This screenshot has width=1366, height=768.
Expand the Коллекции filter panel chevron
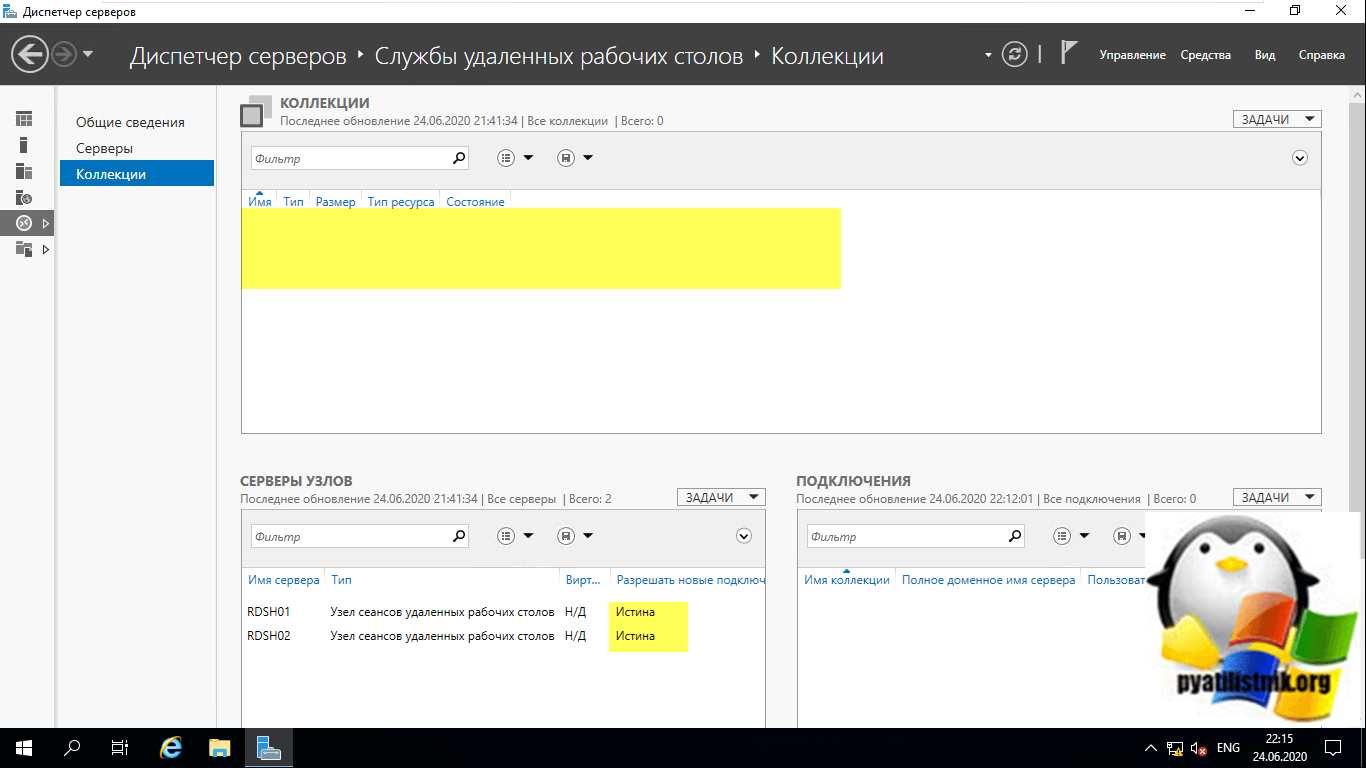1300,158
